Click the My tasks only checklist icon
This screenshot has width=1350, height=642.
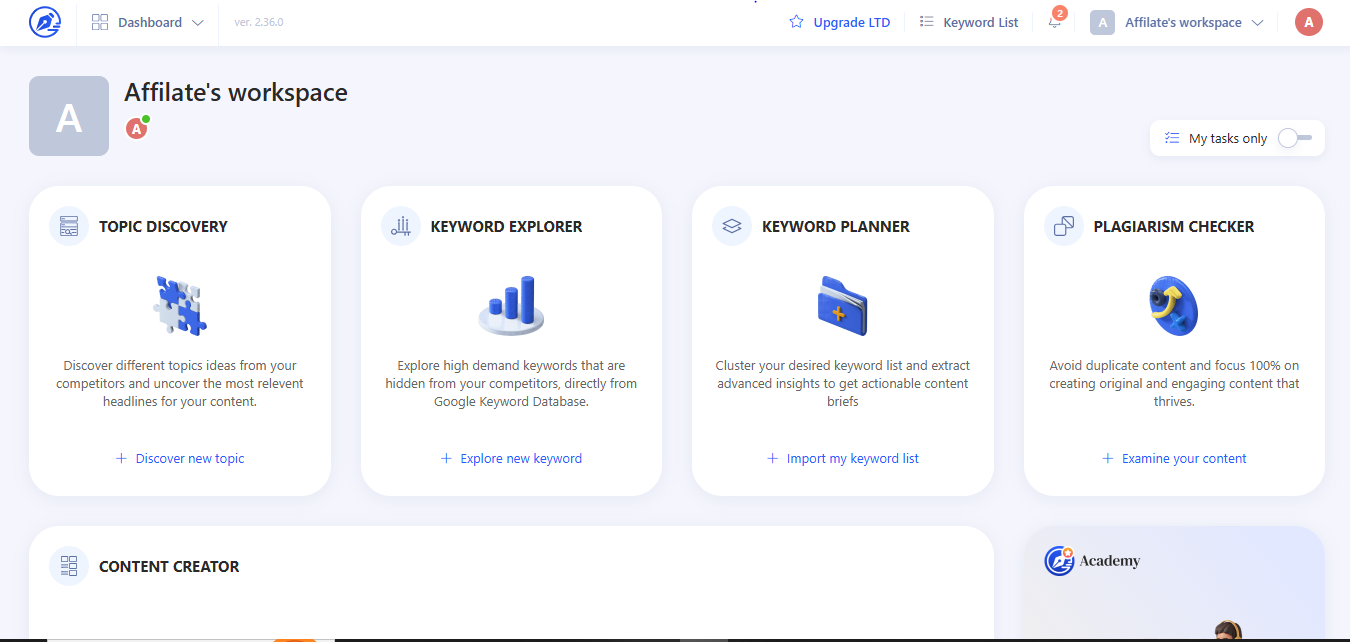coord(1172,138)
